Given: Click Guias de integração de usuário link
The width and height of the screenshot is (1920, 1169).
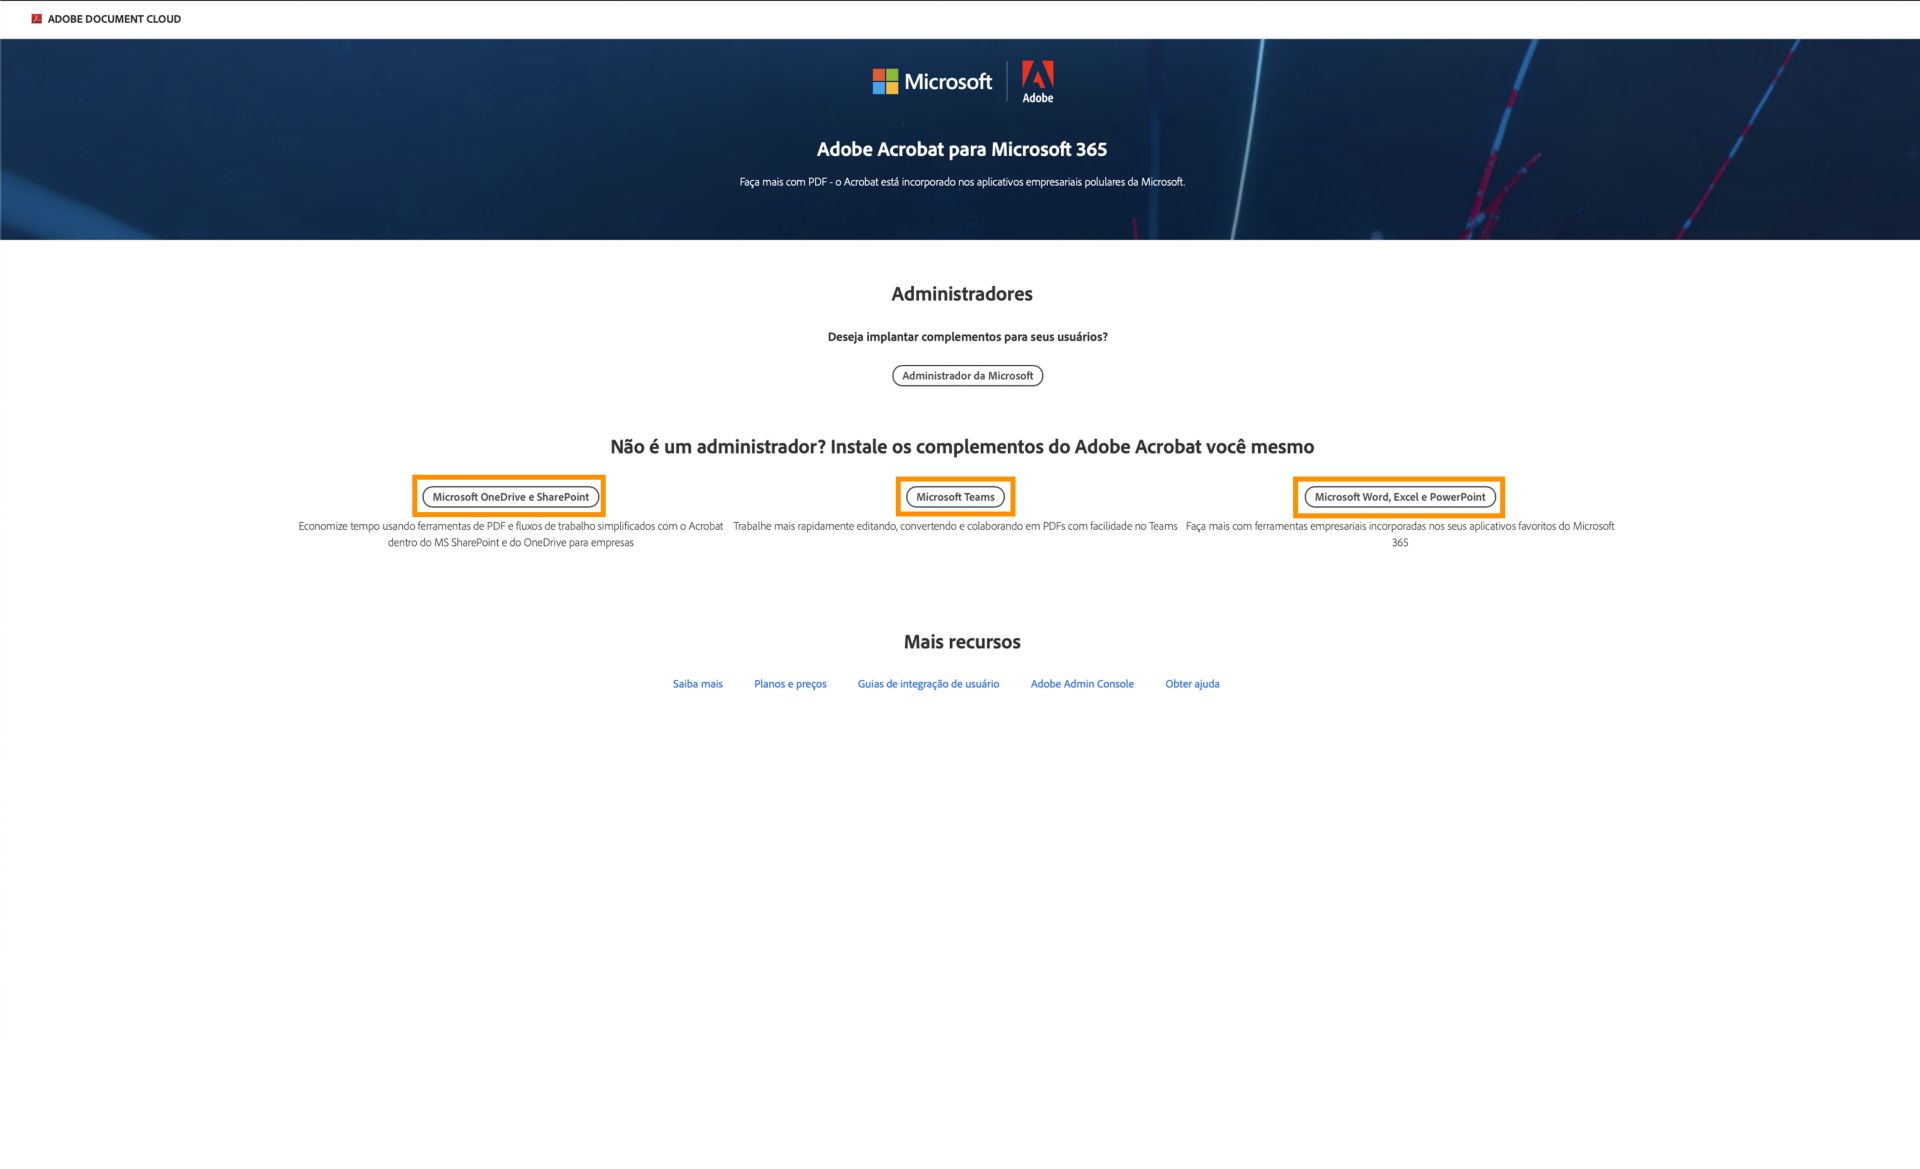Looking at the screenshot, I should click(x=928, y=683).
